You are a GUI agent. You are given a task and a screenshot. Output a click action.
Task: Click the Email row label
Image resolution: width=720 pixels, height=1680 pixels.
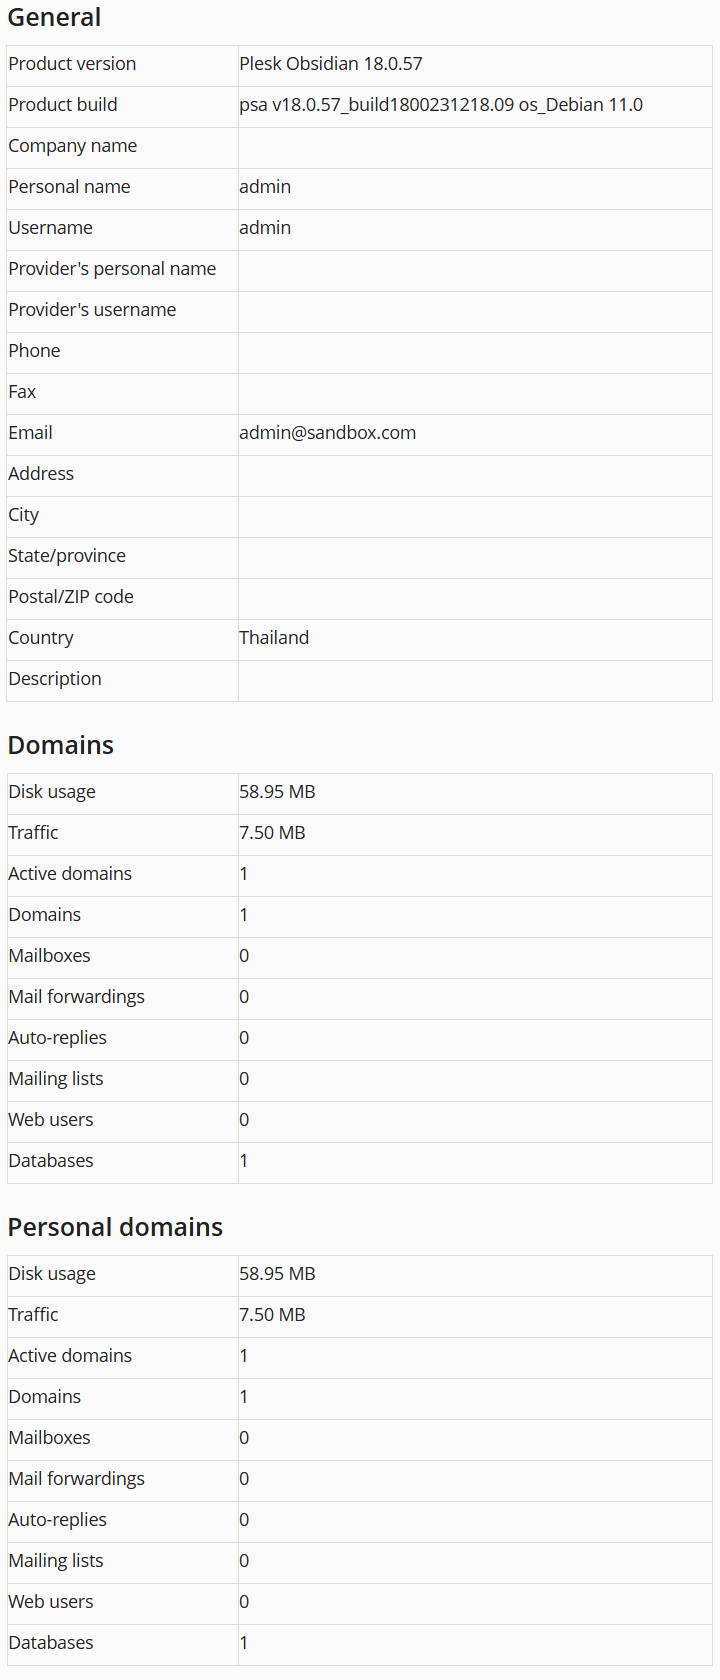coord(30,433)
